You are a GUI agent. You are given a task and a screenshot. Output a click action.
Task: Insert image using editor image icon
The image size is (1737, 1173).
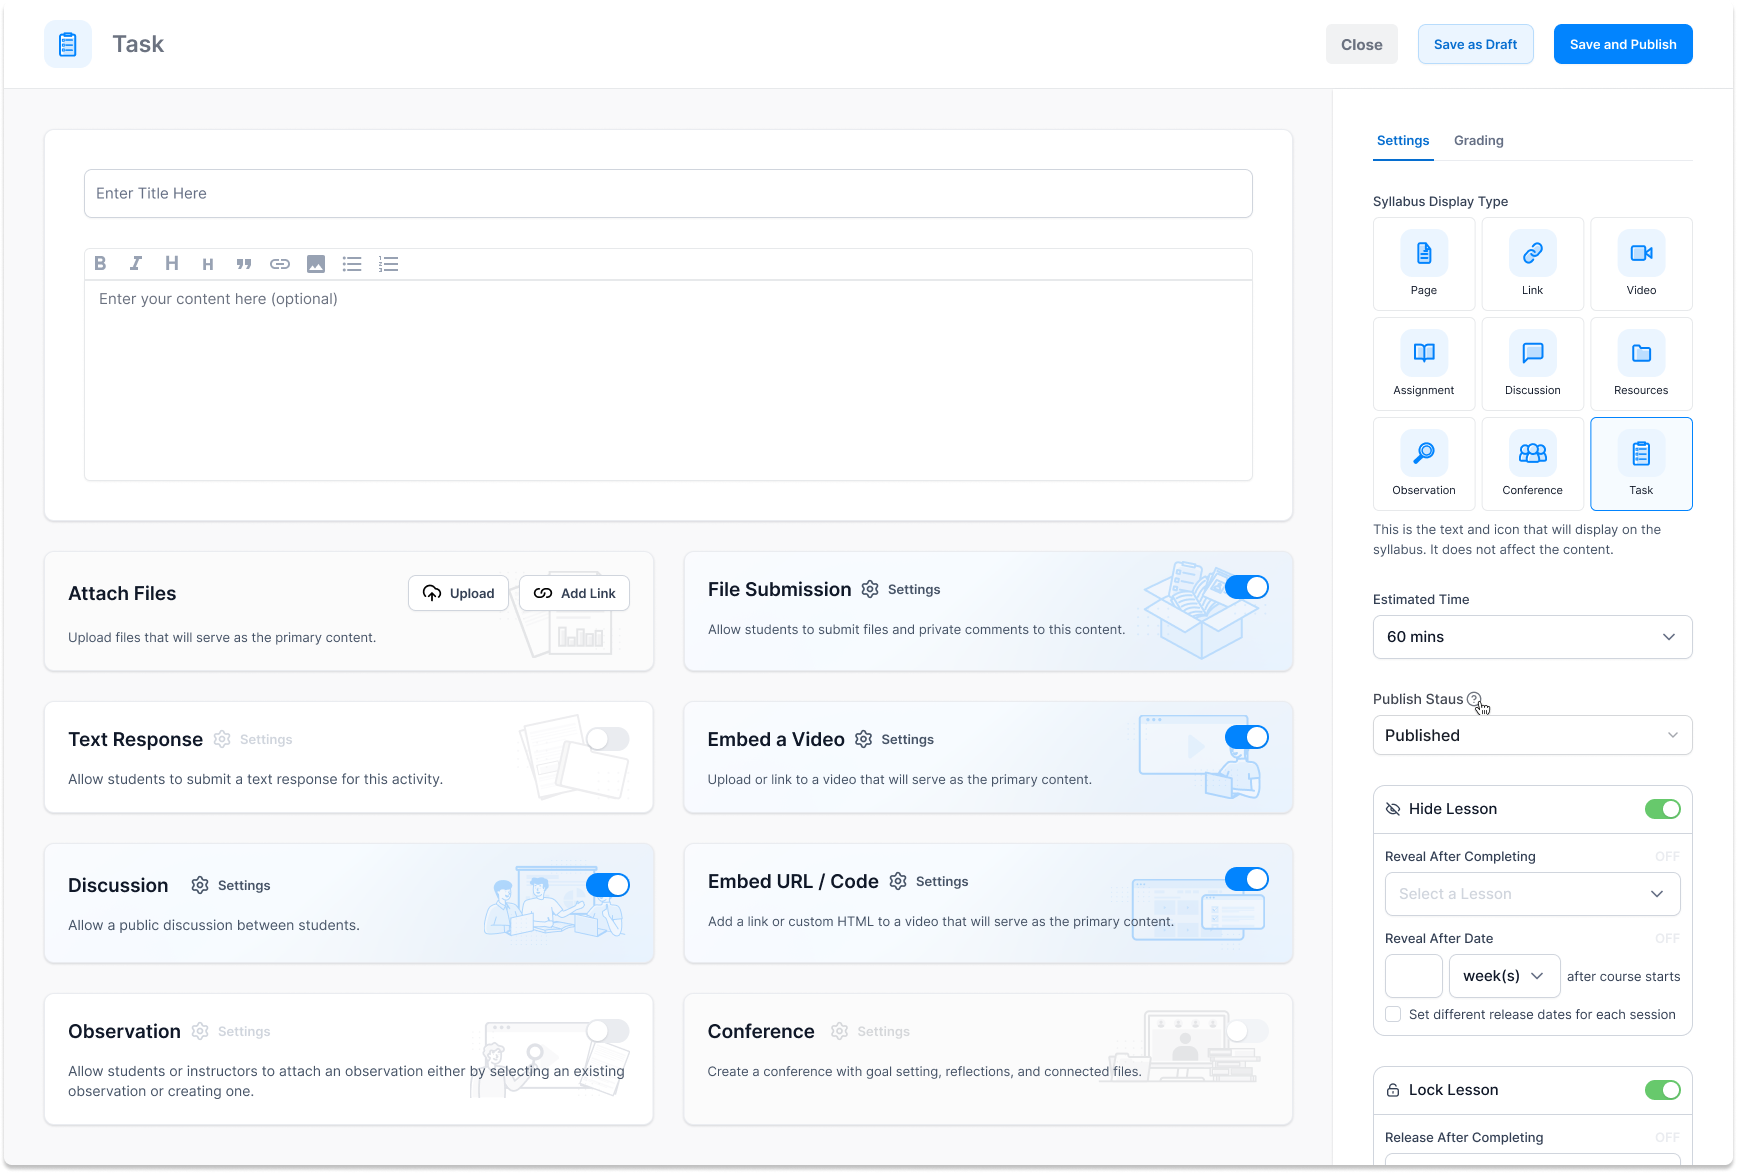(316, 264)
